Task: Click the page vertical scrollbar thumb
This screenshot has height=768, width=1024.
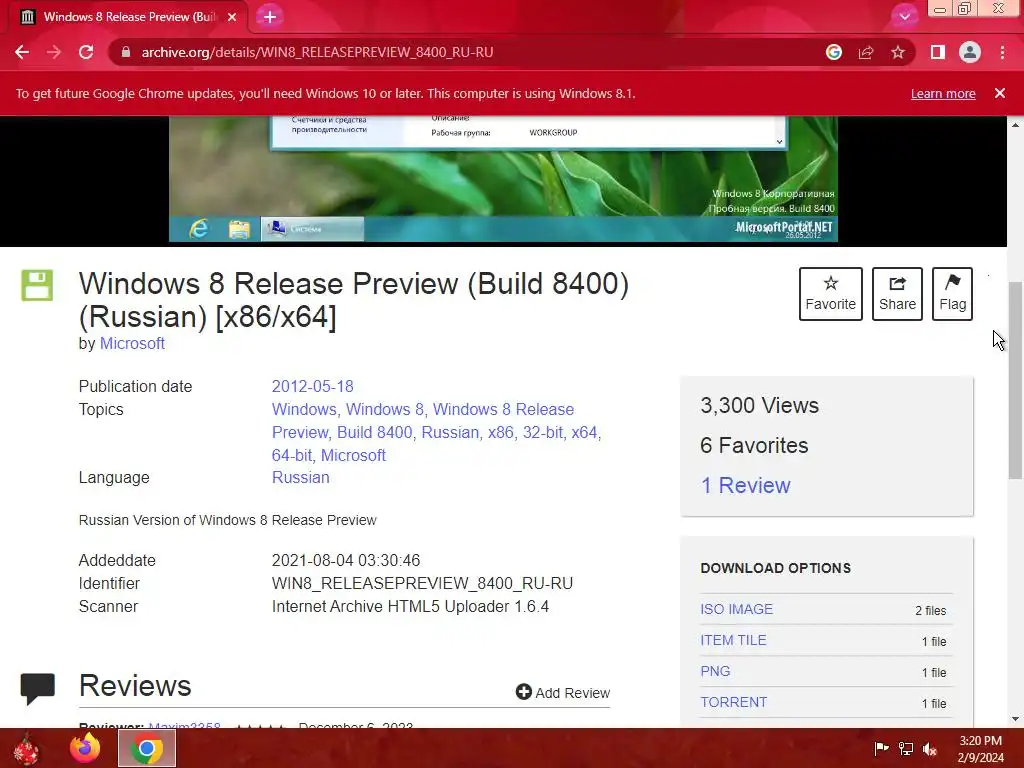Action: click(1015, 380)
